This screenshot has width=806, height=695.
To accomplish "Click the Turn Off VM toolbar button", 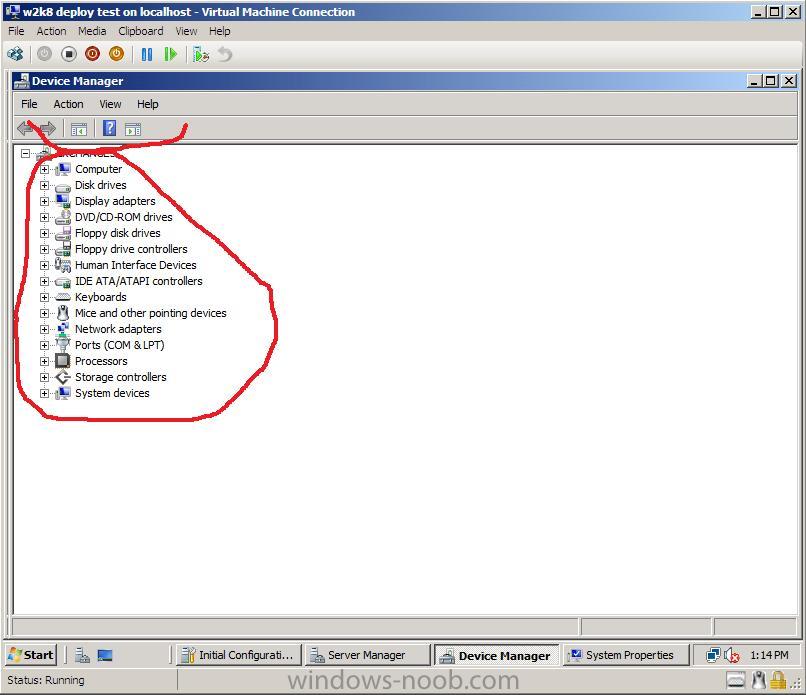I will pyautogui.click(x=68, y=54).
